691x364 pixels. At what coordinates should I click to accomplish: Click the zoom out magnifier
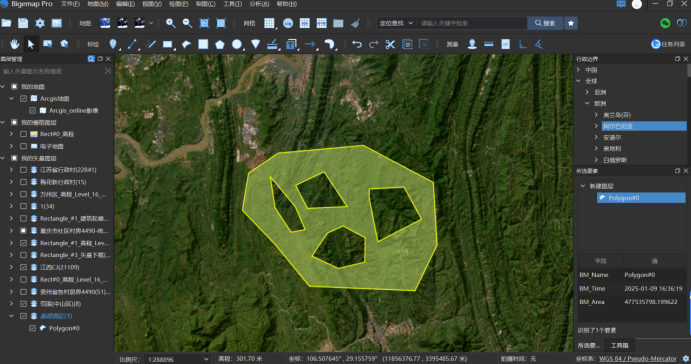187,23
